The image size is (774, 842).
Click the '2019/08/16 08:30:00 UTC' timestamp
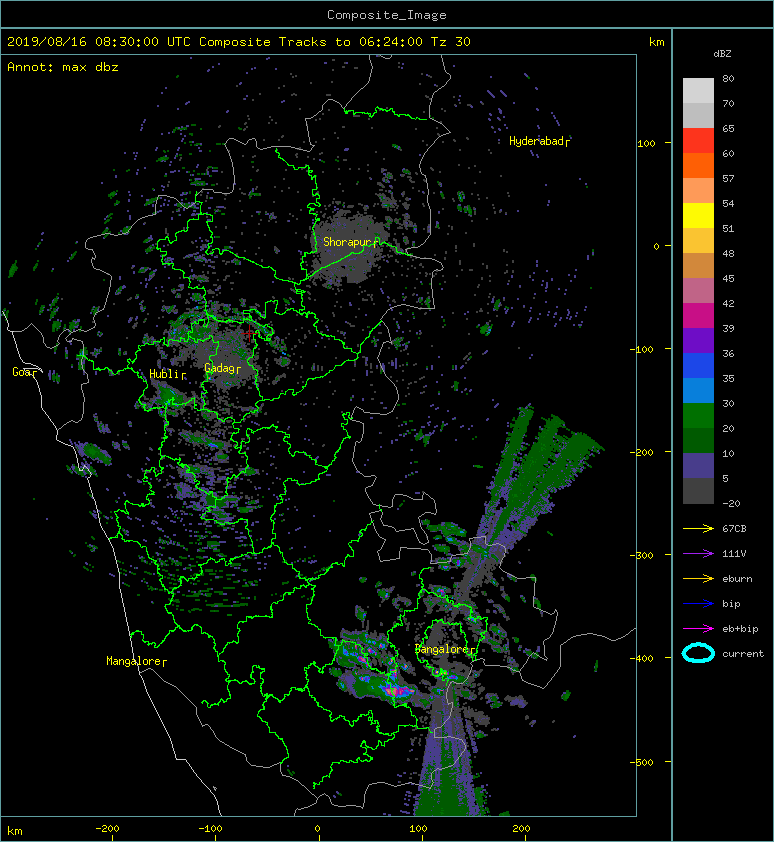tap(99, 42)
